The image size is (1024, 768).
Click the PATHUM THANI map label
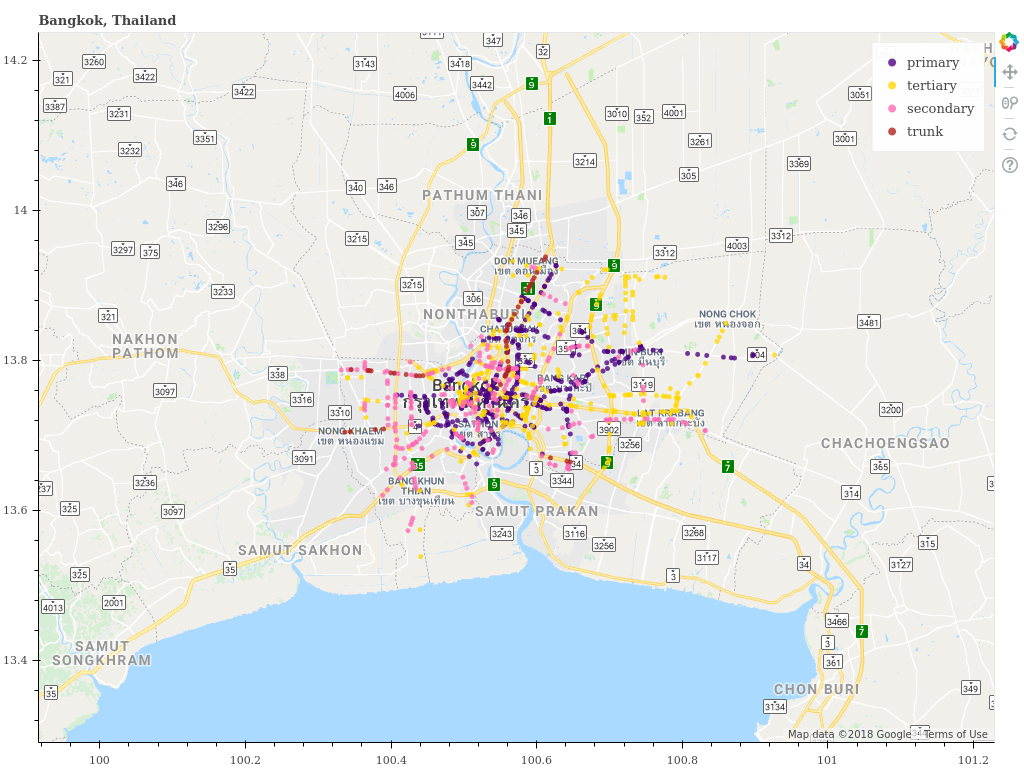point(482,196)
